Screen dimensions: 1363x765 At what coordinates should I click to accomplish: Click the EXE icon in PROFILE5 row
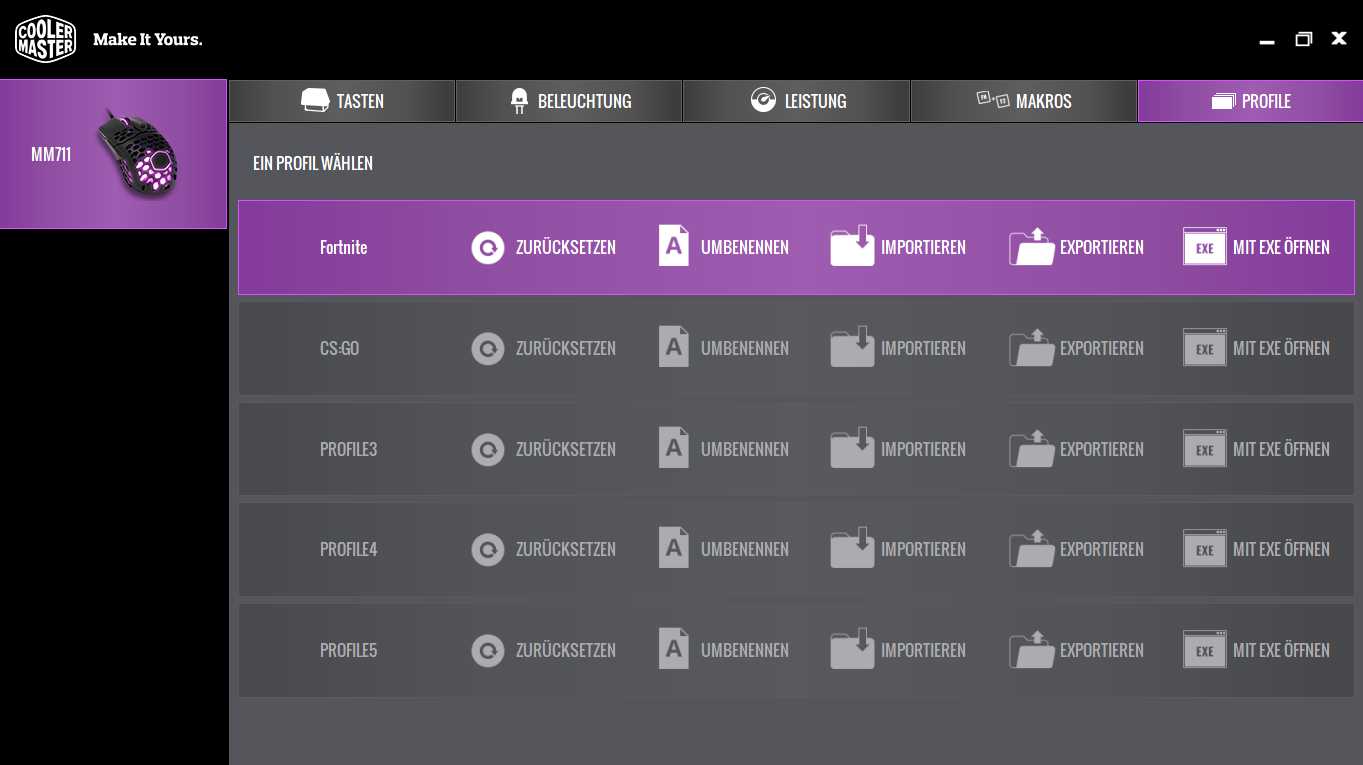(1205, 649)
